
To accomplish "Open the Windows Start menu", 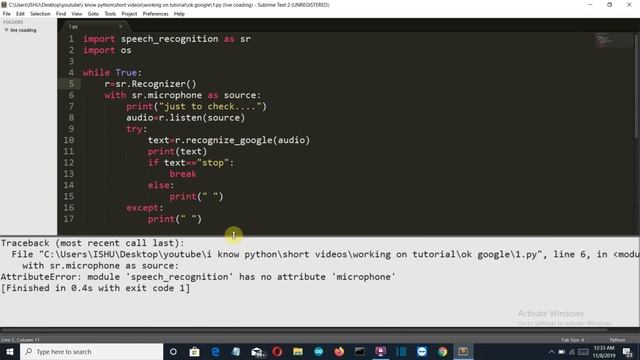I will 10,351.
